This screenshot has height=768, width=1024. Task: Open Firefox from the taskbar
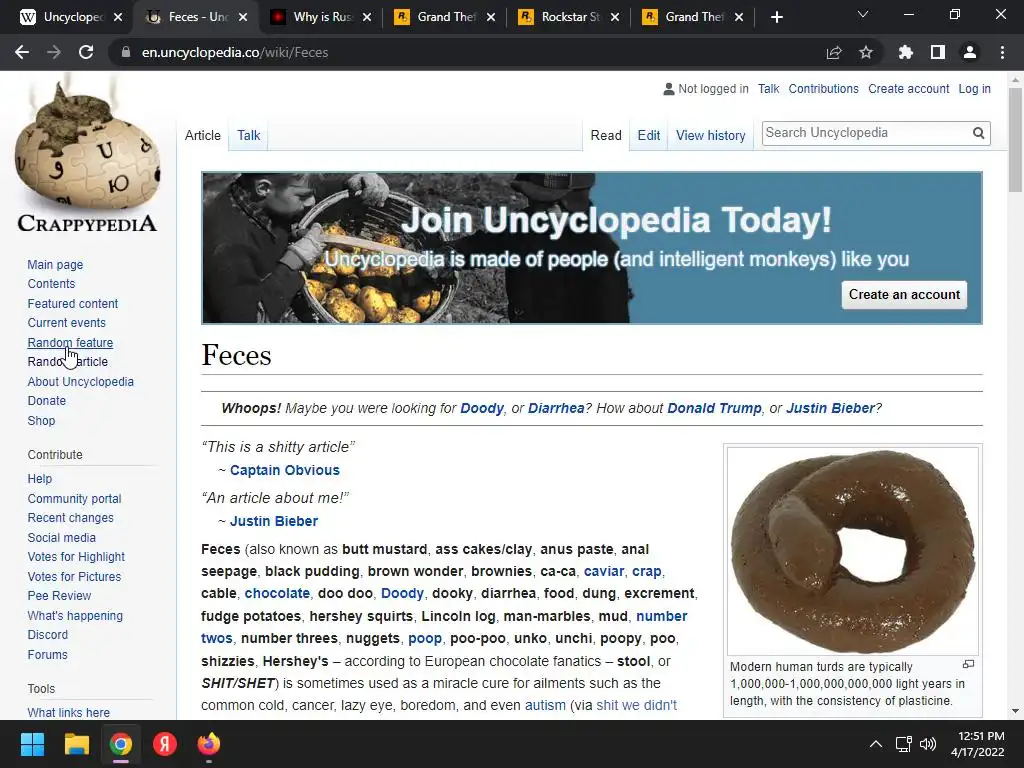pyautogui.click(x=209, y=744)
